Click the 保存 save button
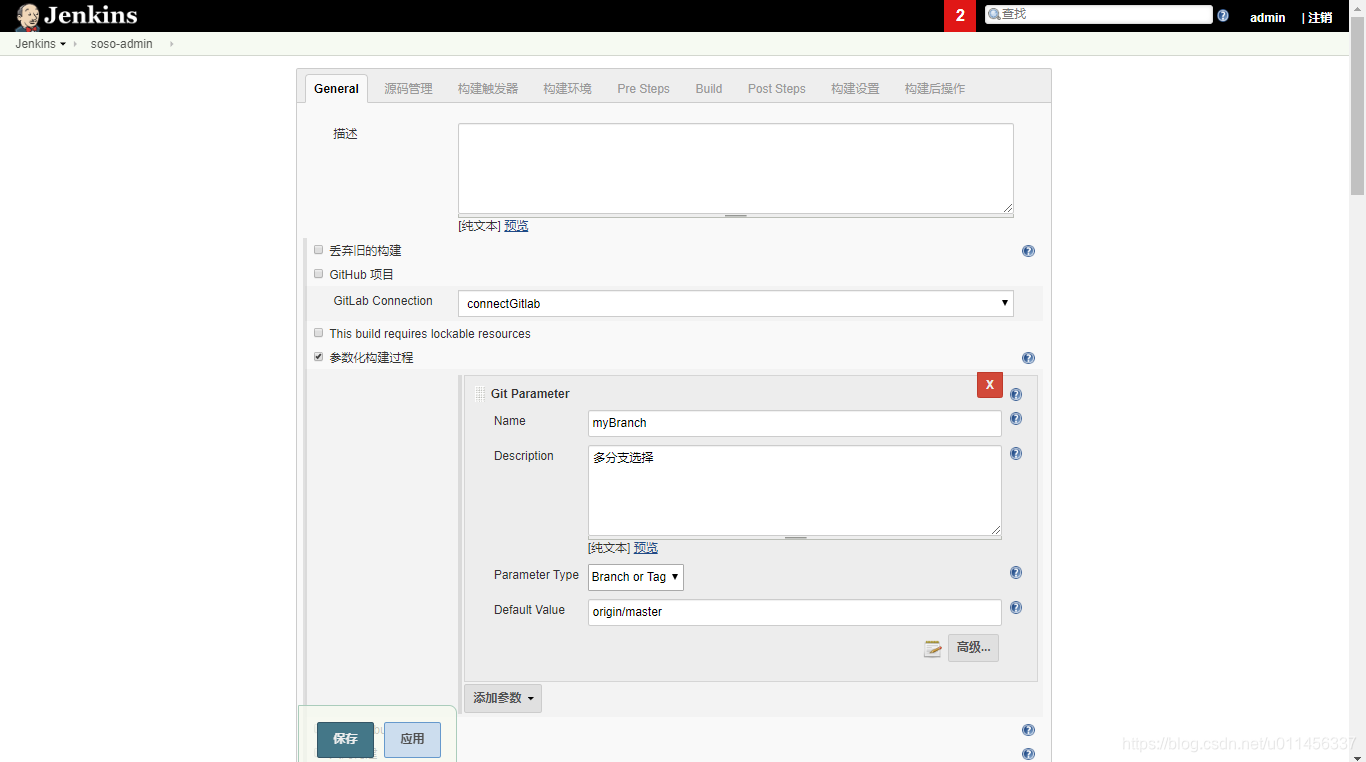This screenshot has height=762, width=1366. point(345,739)
